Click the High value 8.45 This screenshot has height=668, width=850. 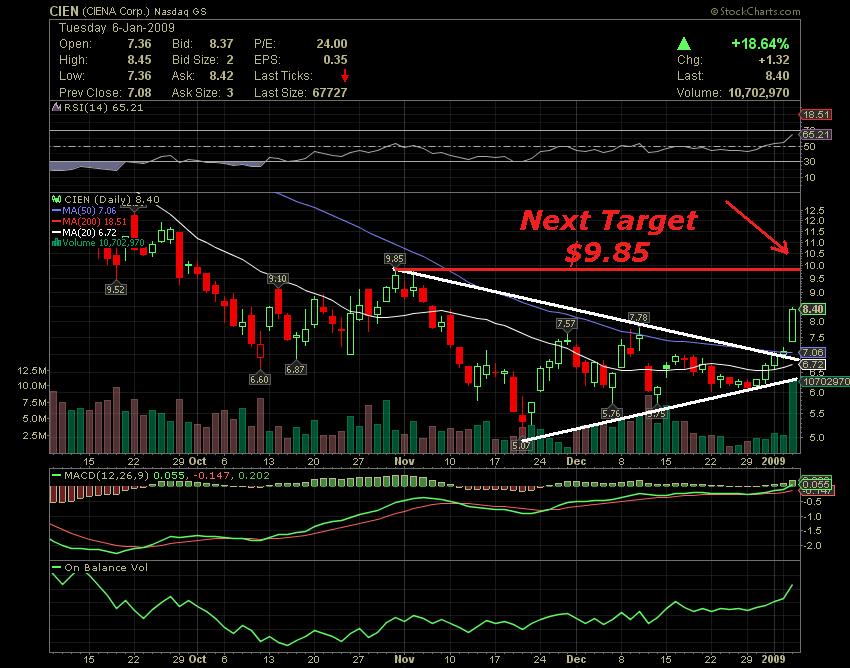pos(139,60)
